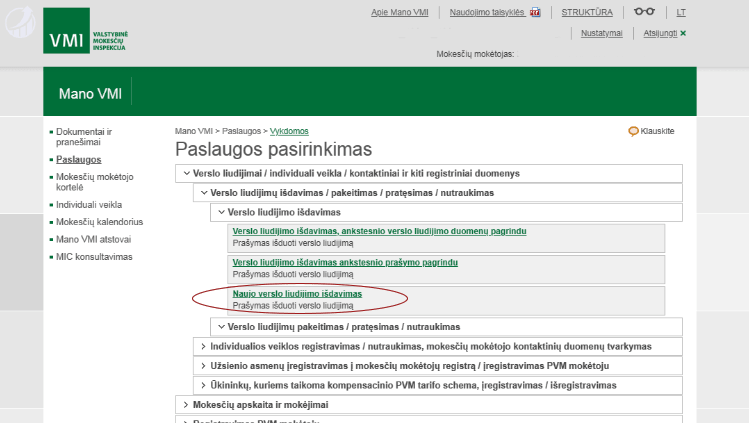Open Naujo verslo liudijimo išdavimas link
This screenshot has height=423, width=749.
(x=297, y=294)
